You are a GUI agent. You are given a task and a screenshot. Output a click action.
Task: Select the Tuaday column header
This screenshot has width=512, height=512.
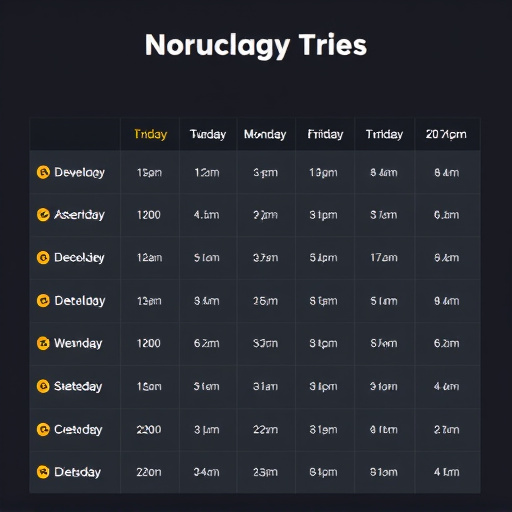[208, 134]
